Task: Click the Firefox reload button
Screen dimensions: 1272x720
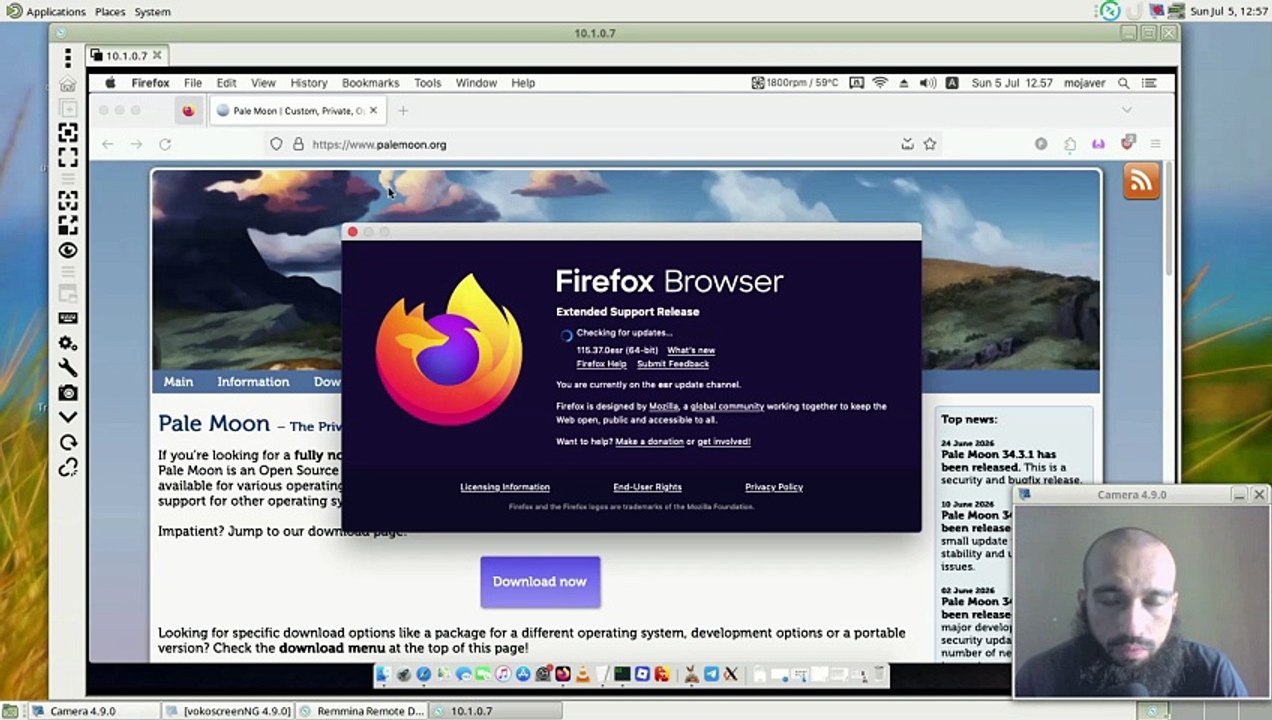Action: [165, 144]
